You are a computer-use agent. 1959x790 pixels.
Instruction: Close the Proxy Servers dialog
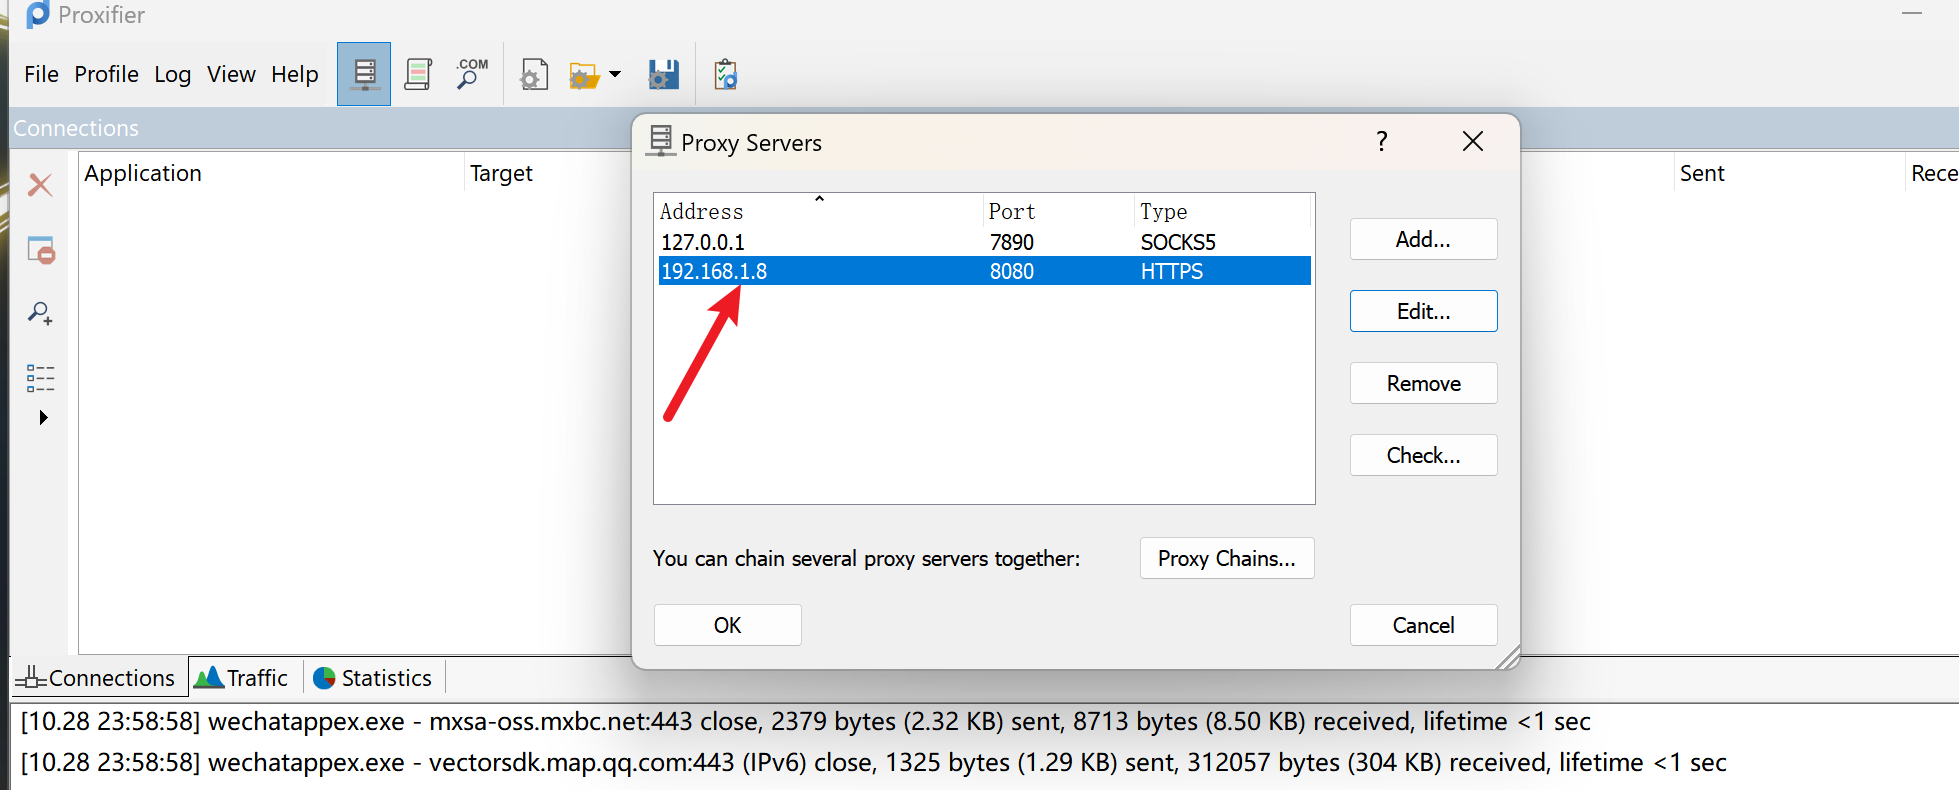1472,141
